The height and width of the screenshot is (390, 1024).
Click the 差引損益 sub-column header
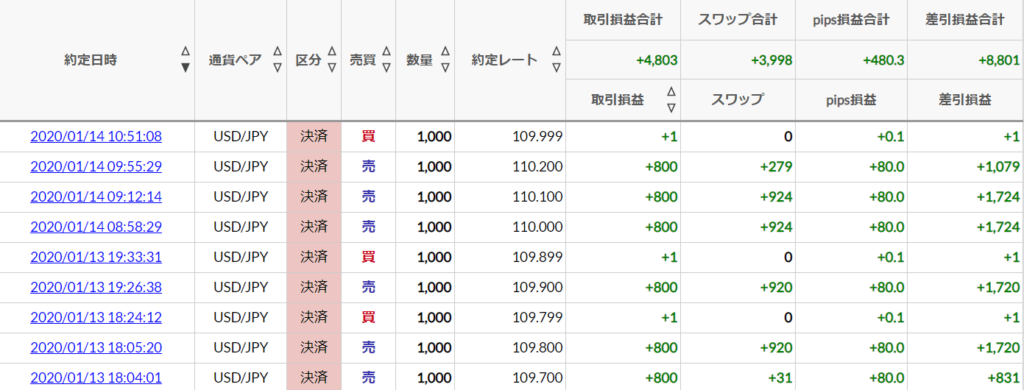click(x=965, y=100)
